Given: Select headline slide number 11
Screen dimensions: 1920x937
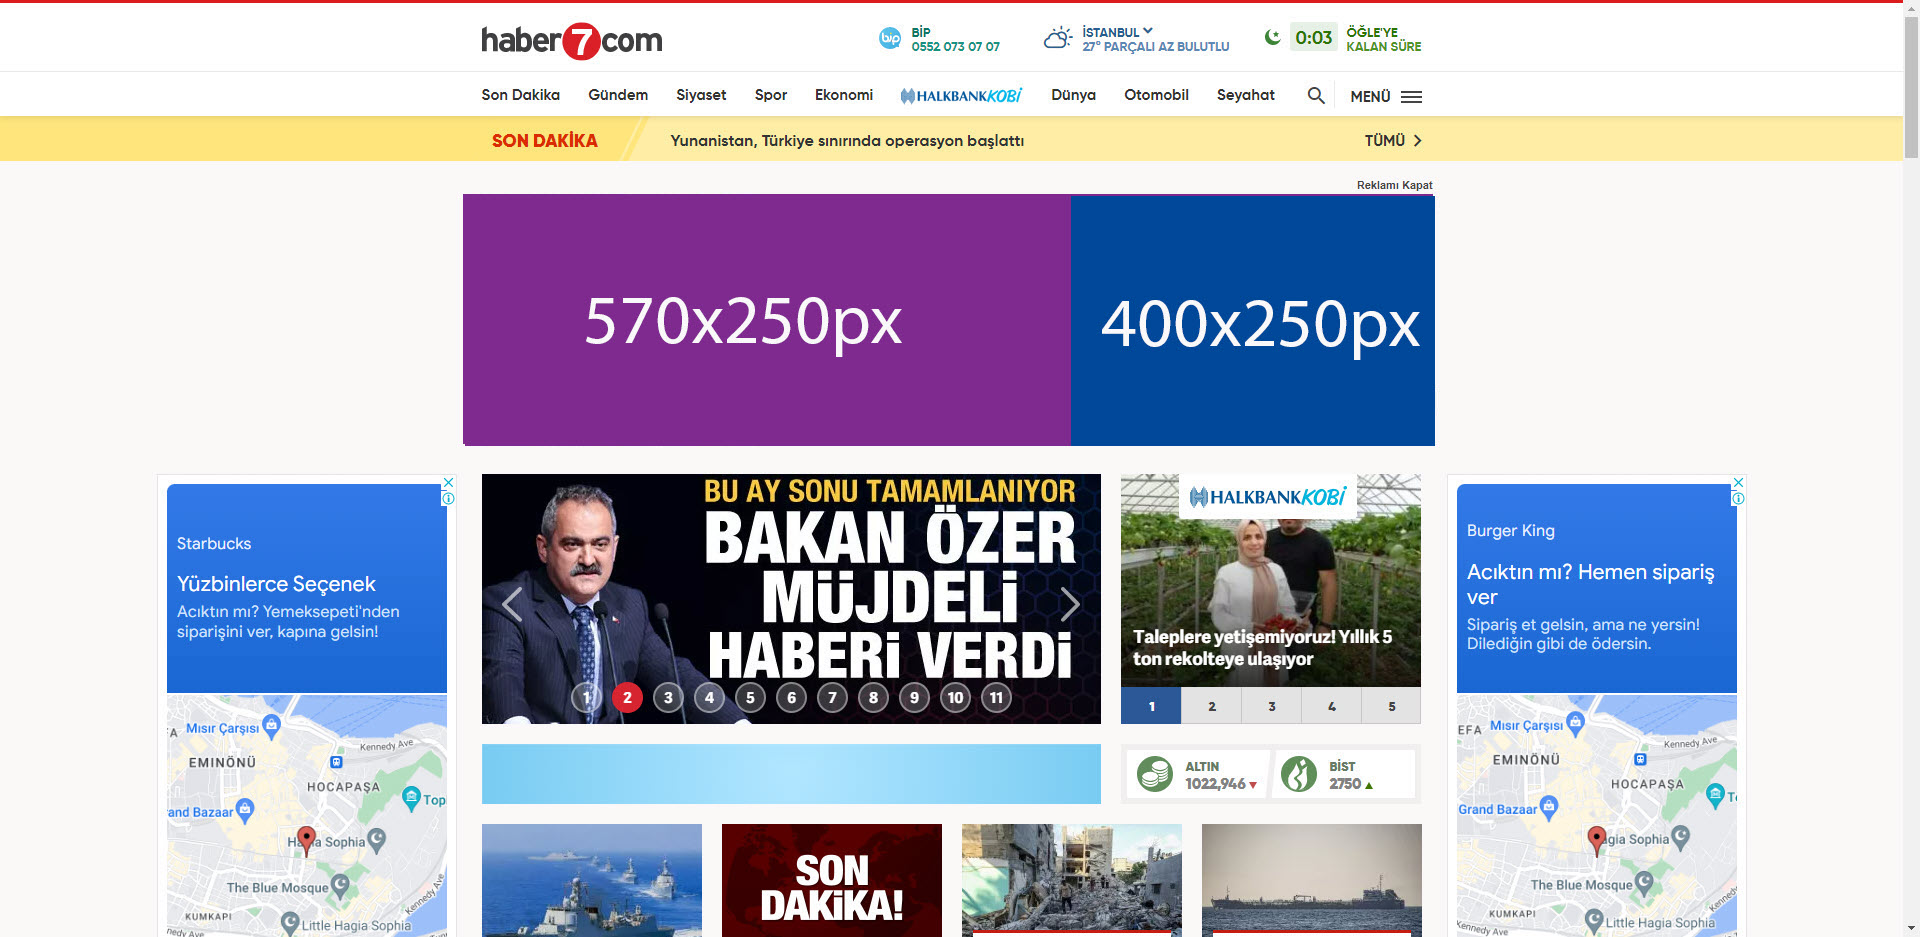Looking at the screenshot, I should (x=996, y=698).
